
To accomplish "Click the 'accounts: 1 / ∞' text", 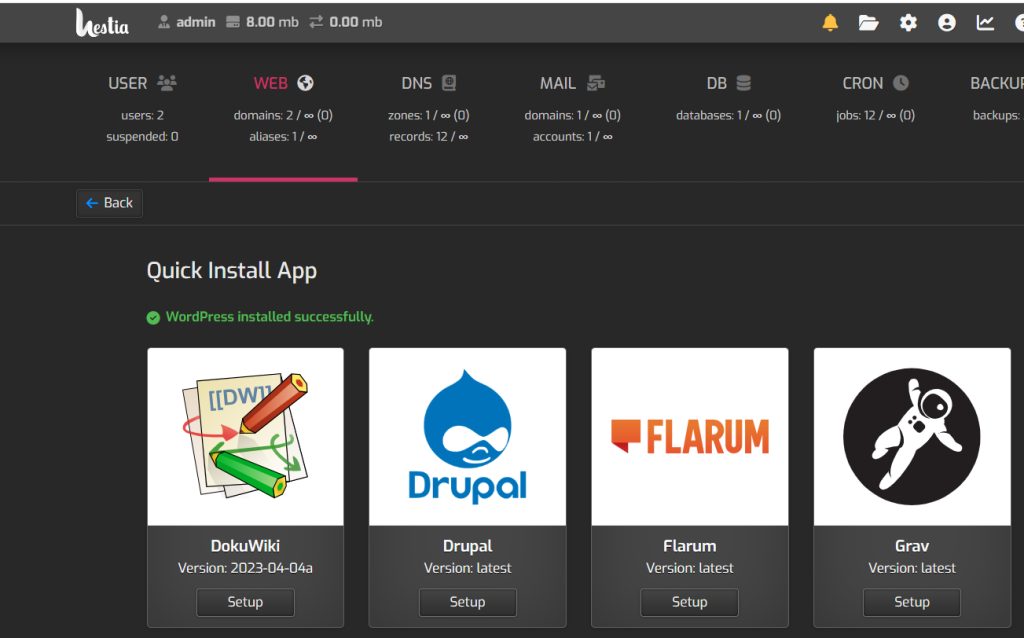I will tap(573, 136).
